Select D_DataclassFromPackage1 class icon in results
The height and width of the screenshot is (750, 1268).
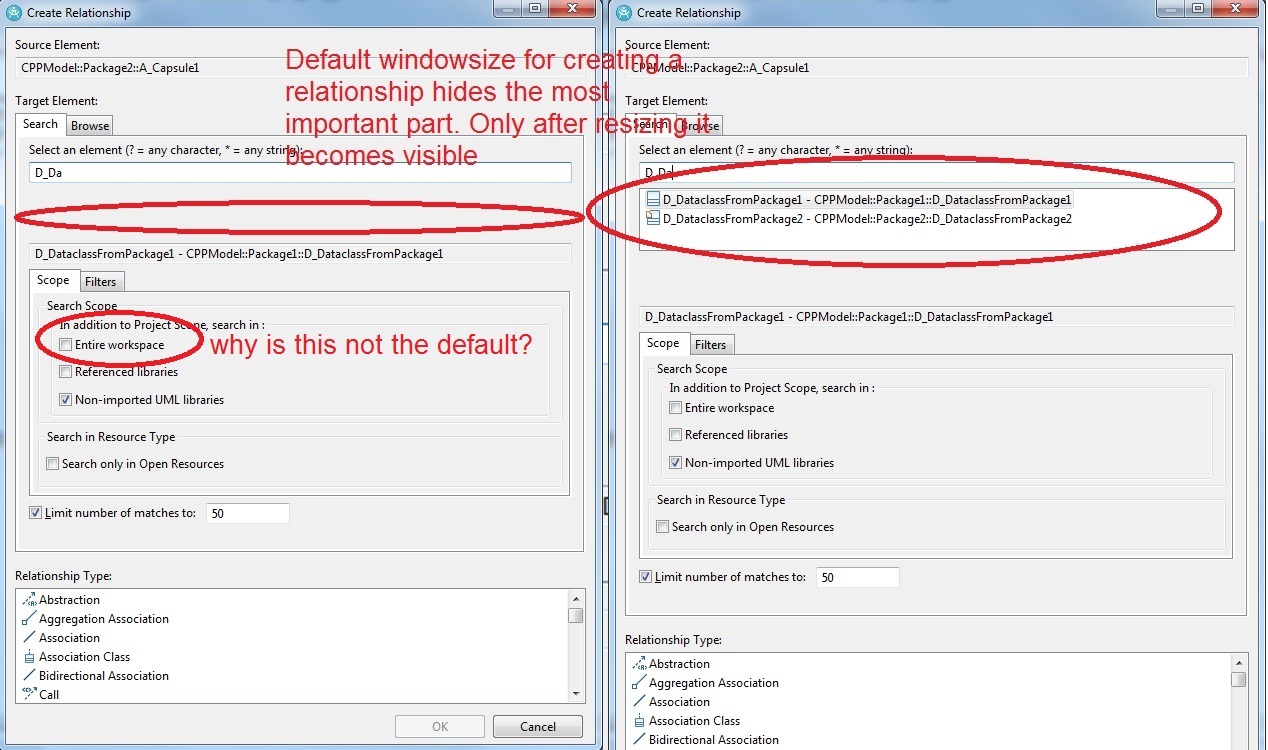click(653, 200)
